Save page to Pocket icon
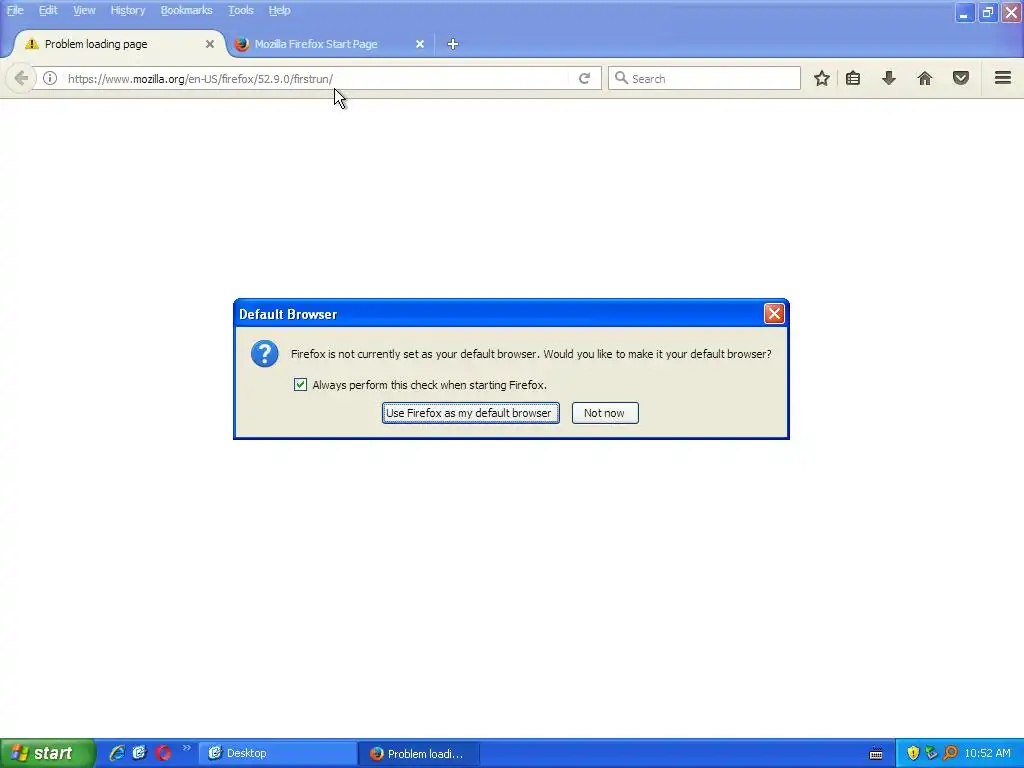Image resolution: width=1024 pixels, height=768 pixels. (961, 78)
